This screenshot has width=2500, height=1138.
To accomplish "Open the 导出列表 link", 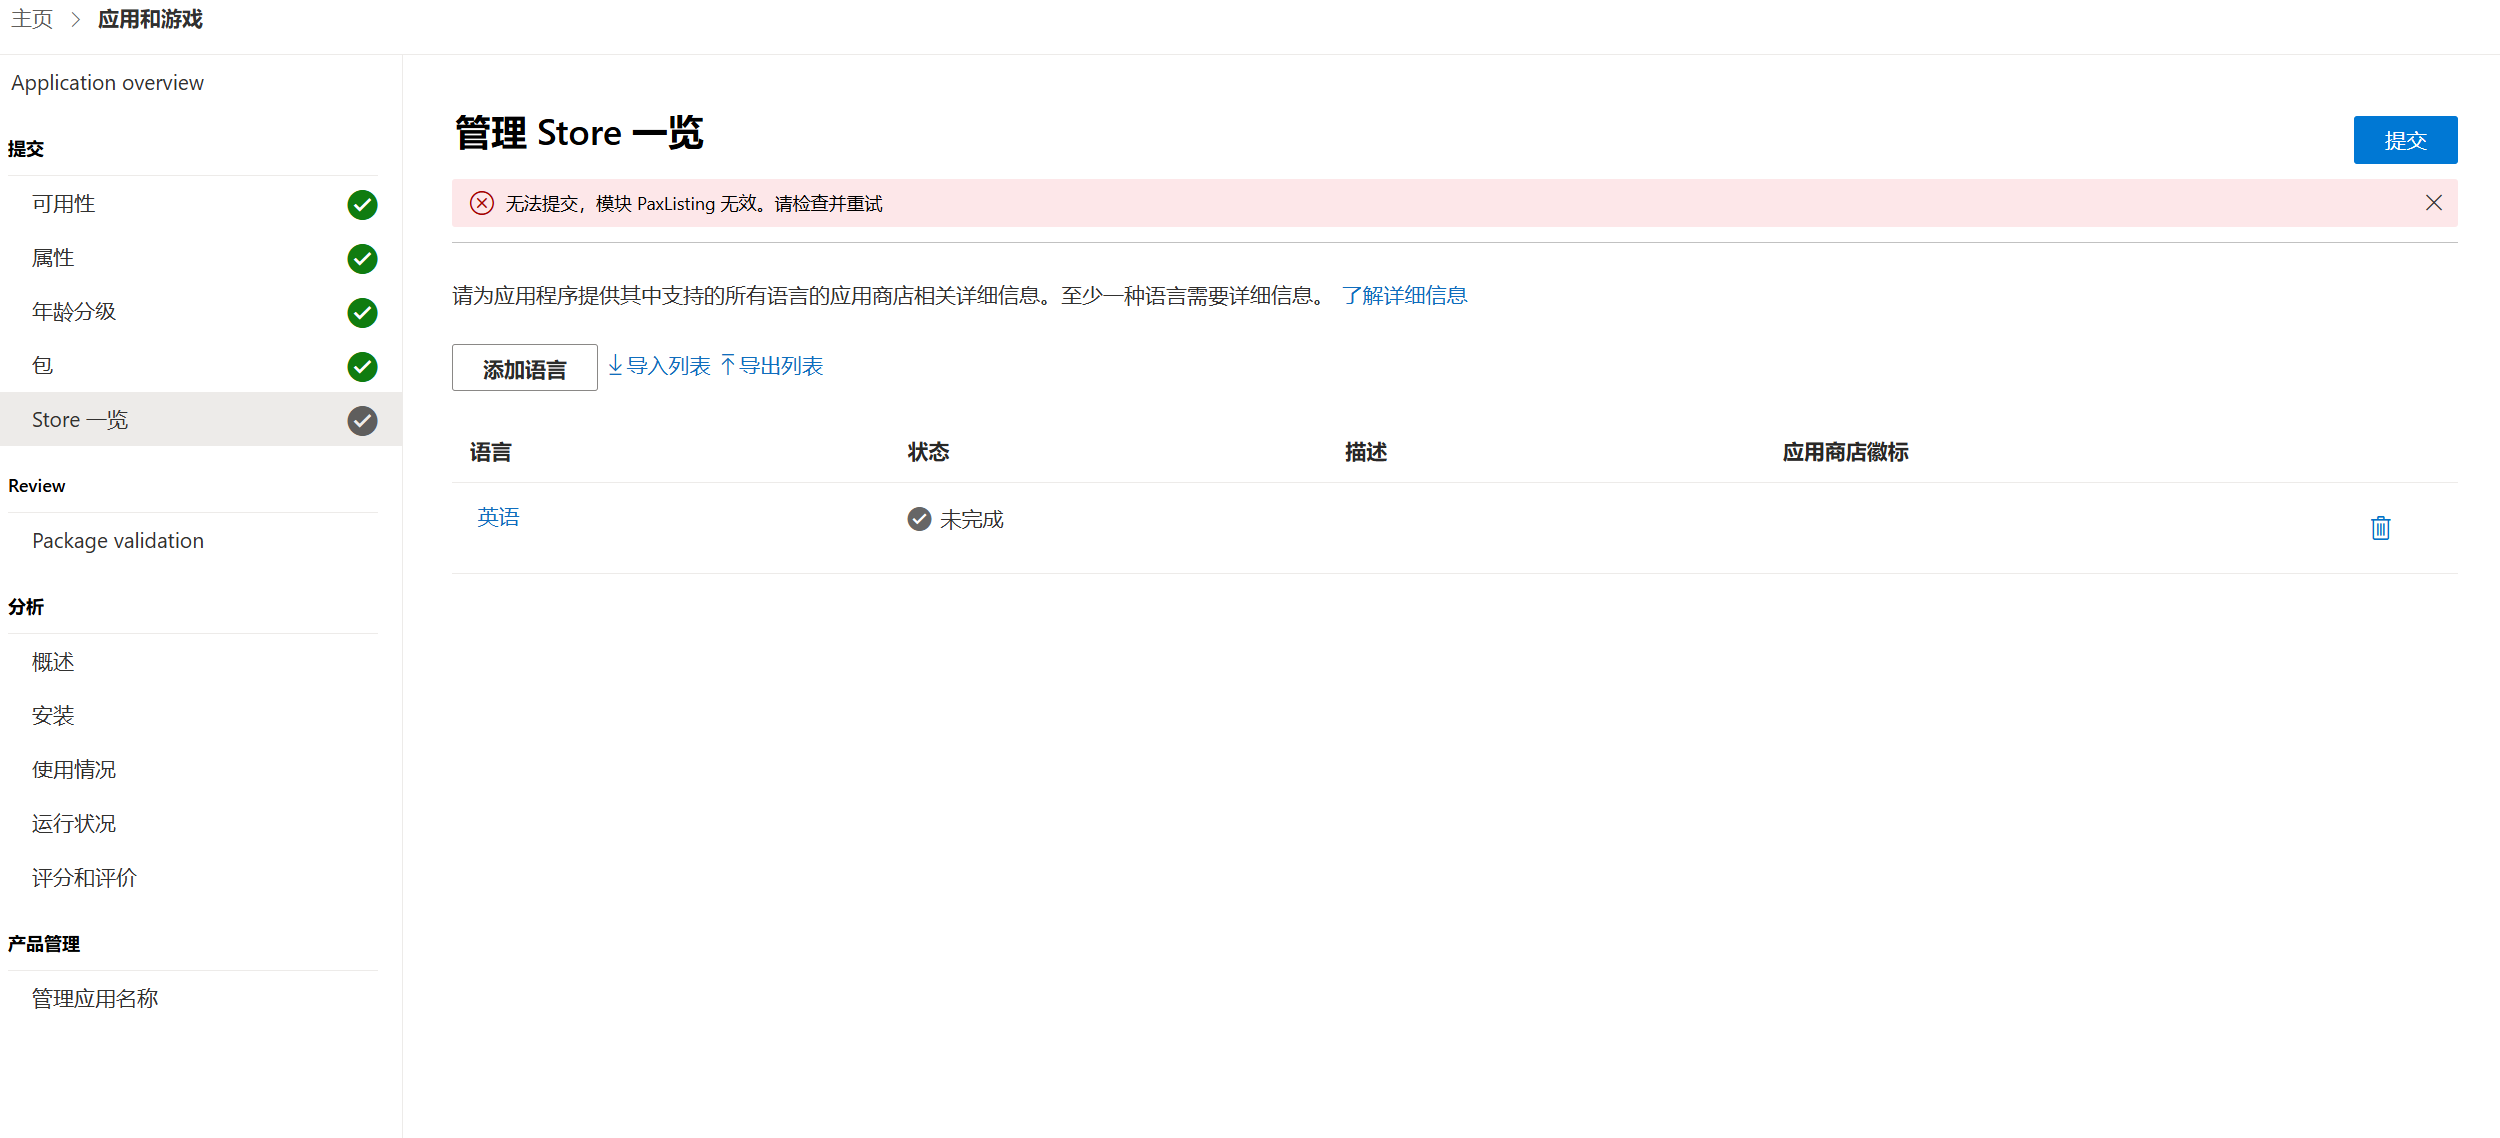I will tap(772, 366).
